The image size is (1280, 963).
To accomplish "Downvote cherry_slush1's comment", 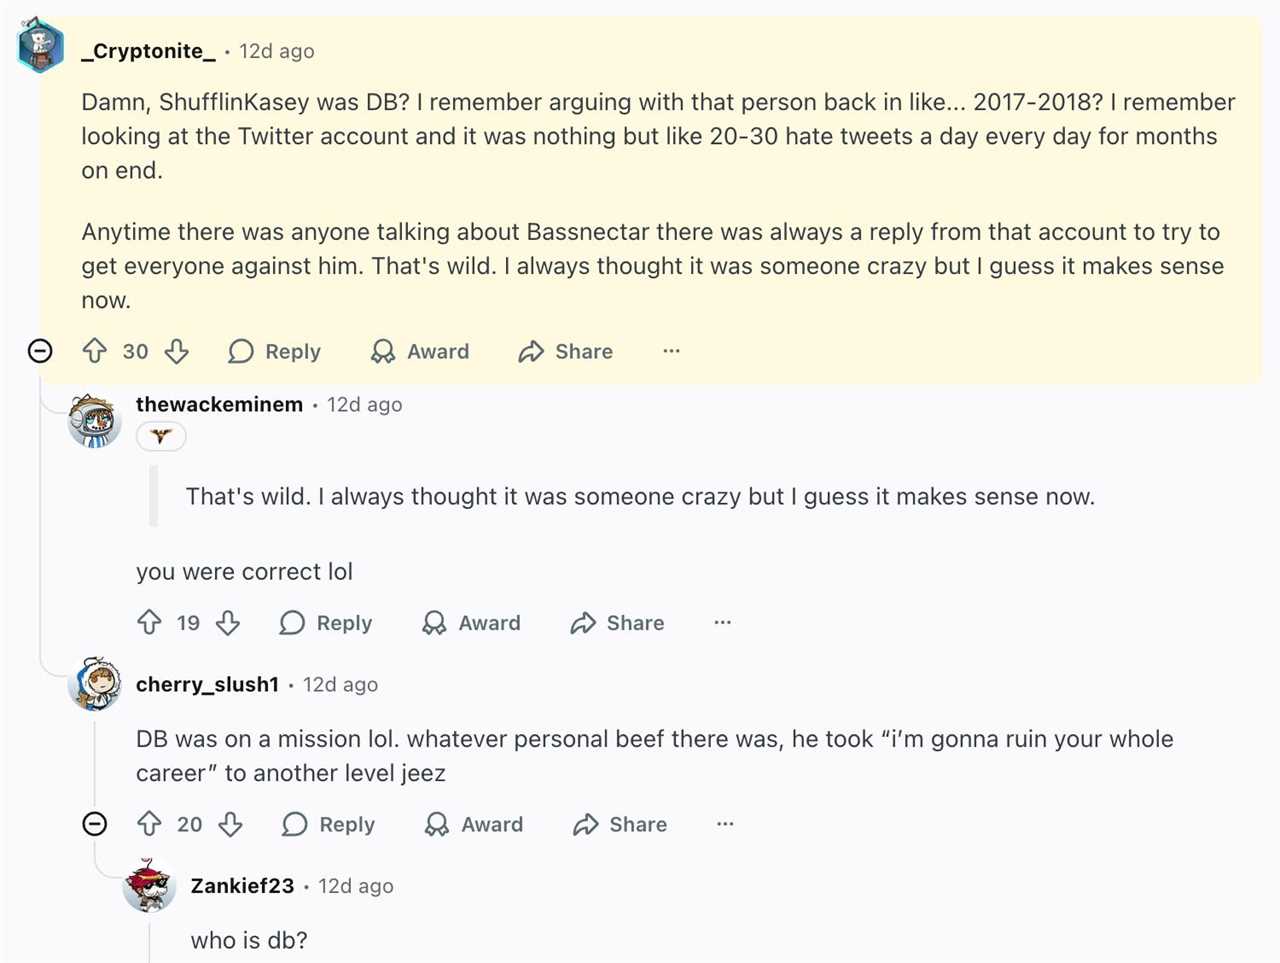I will pyautogui.click(x=231, y=824).
